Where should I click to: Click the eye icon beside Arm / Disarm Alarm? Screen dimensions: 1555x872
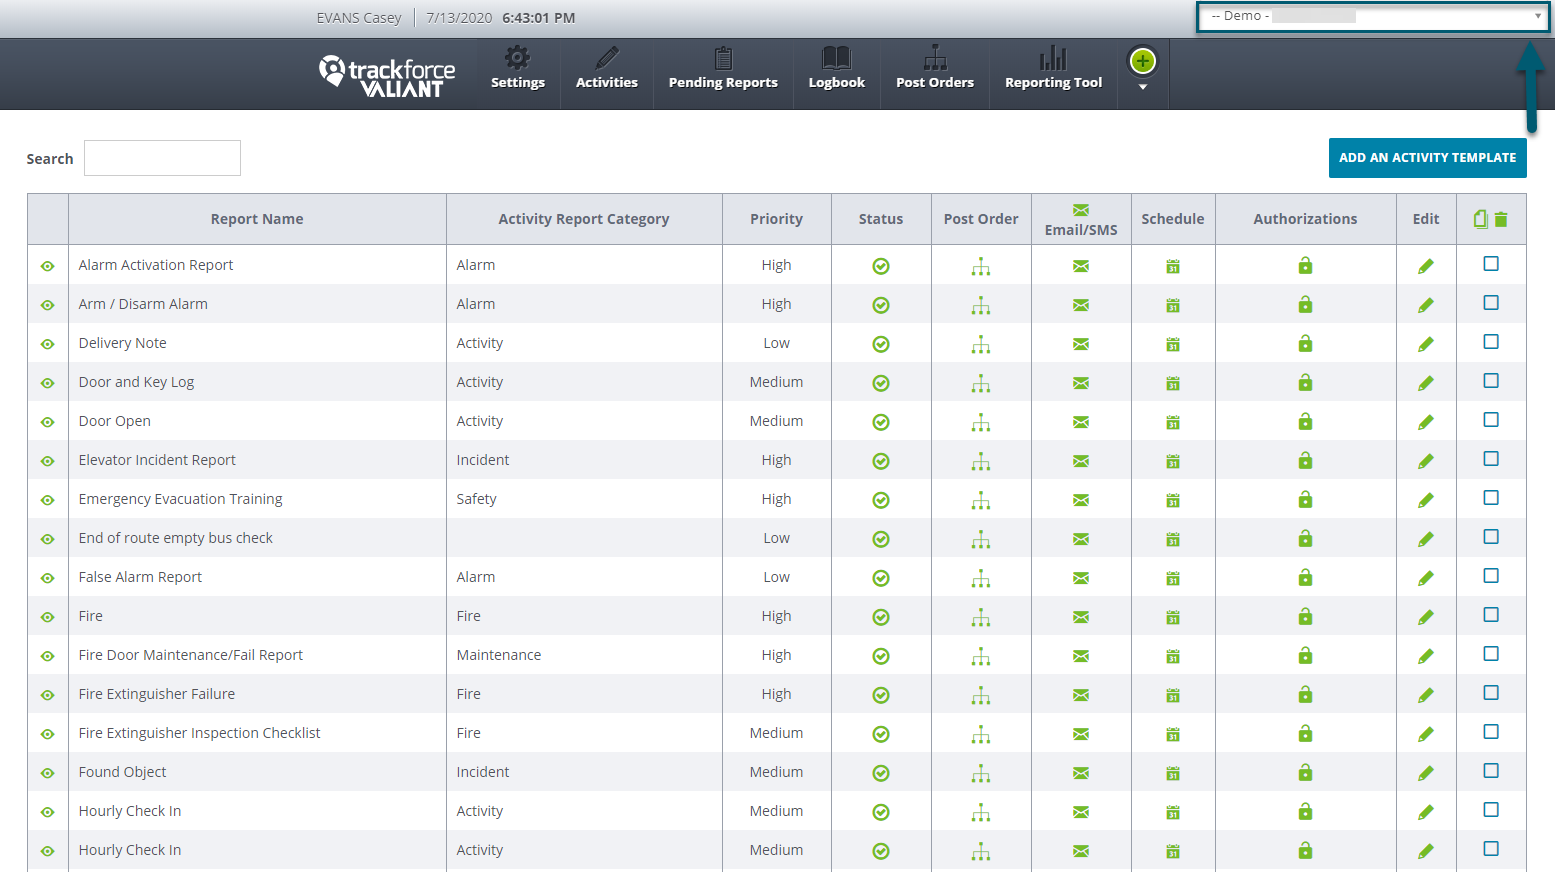(x=47, y=304)
